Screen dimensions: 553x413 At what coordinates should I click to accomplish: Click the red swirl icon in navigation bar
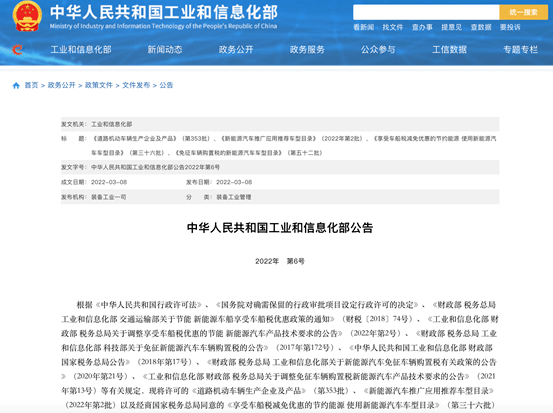[17, 49]
